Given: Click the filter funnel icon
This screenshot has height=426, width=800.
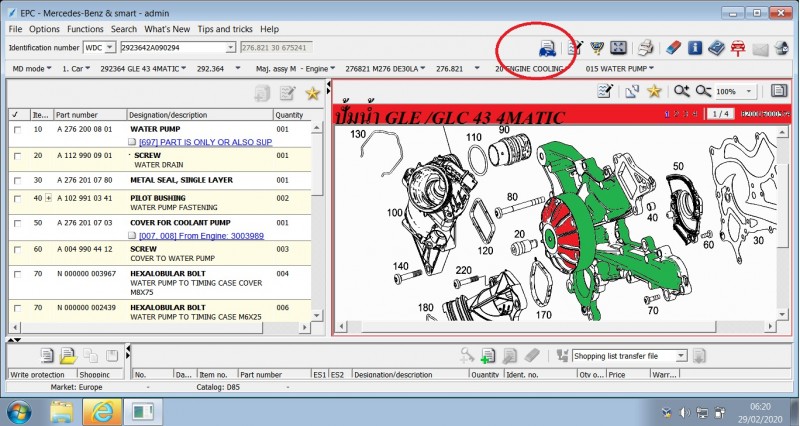Looking at the screenshot, I should coord(597,48).
